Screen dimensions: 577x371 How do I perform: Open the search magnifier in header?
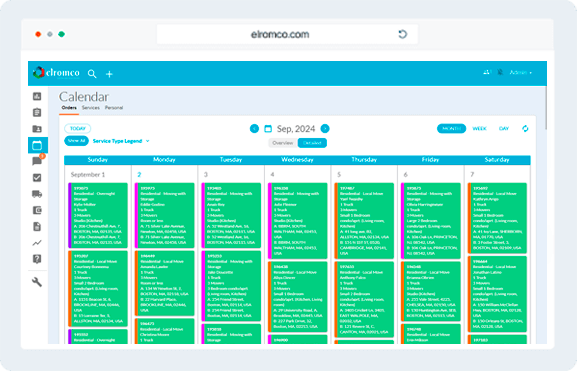pos(92,74)
